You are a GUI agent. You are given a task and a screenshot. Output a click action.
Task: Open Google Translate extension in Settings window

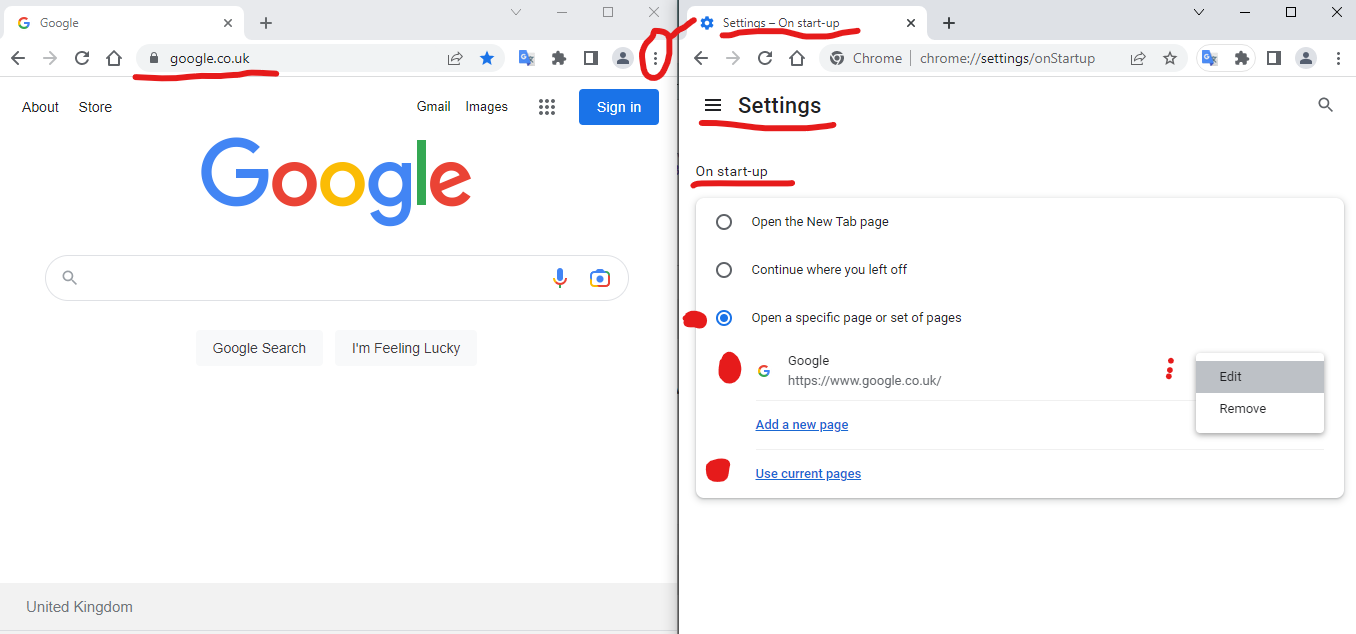point(1209,58)
